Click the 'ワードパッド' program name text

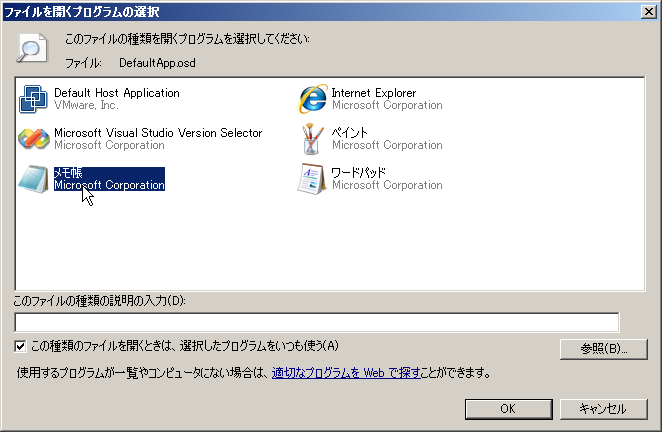click(358, 173)
